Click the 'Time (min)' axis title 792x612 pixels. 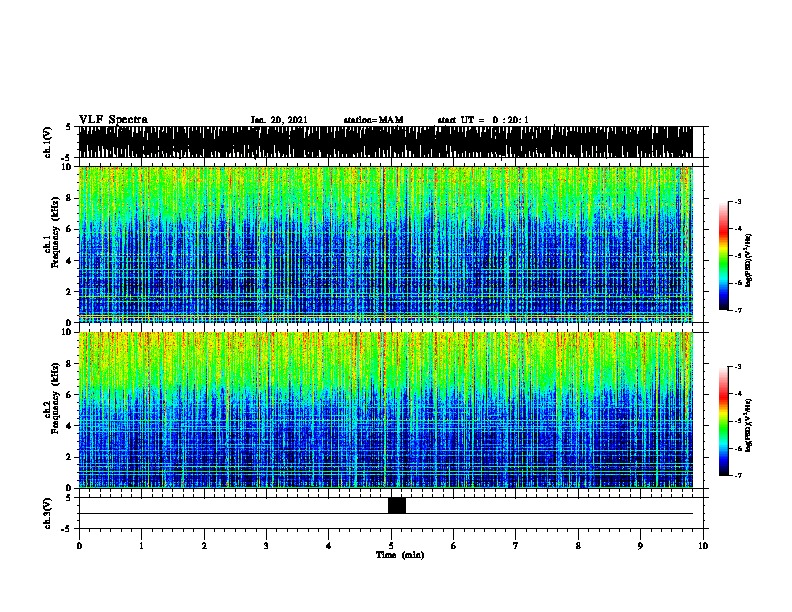tap(400, 555)
